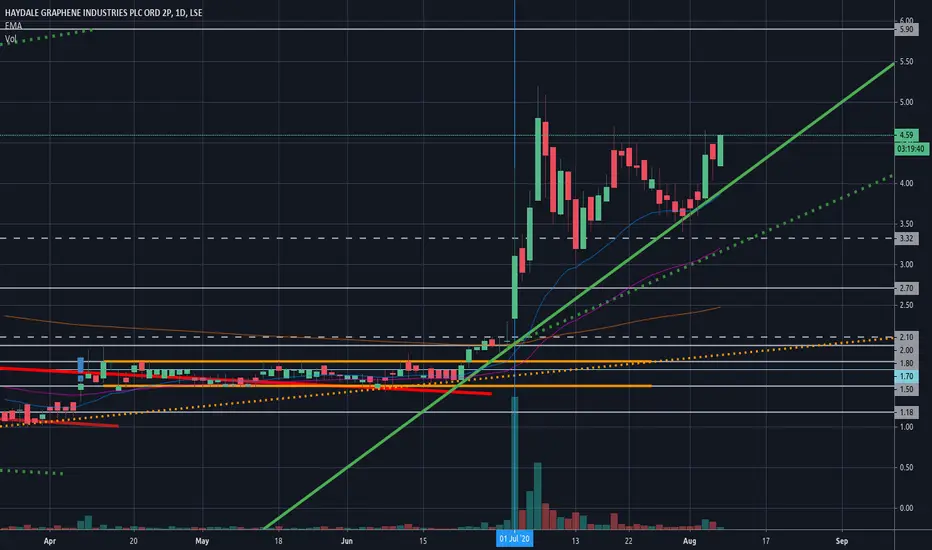Select the EMA indicator label
This screenshot has height=550, width=932.
(x=13, y=26)
